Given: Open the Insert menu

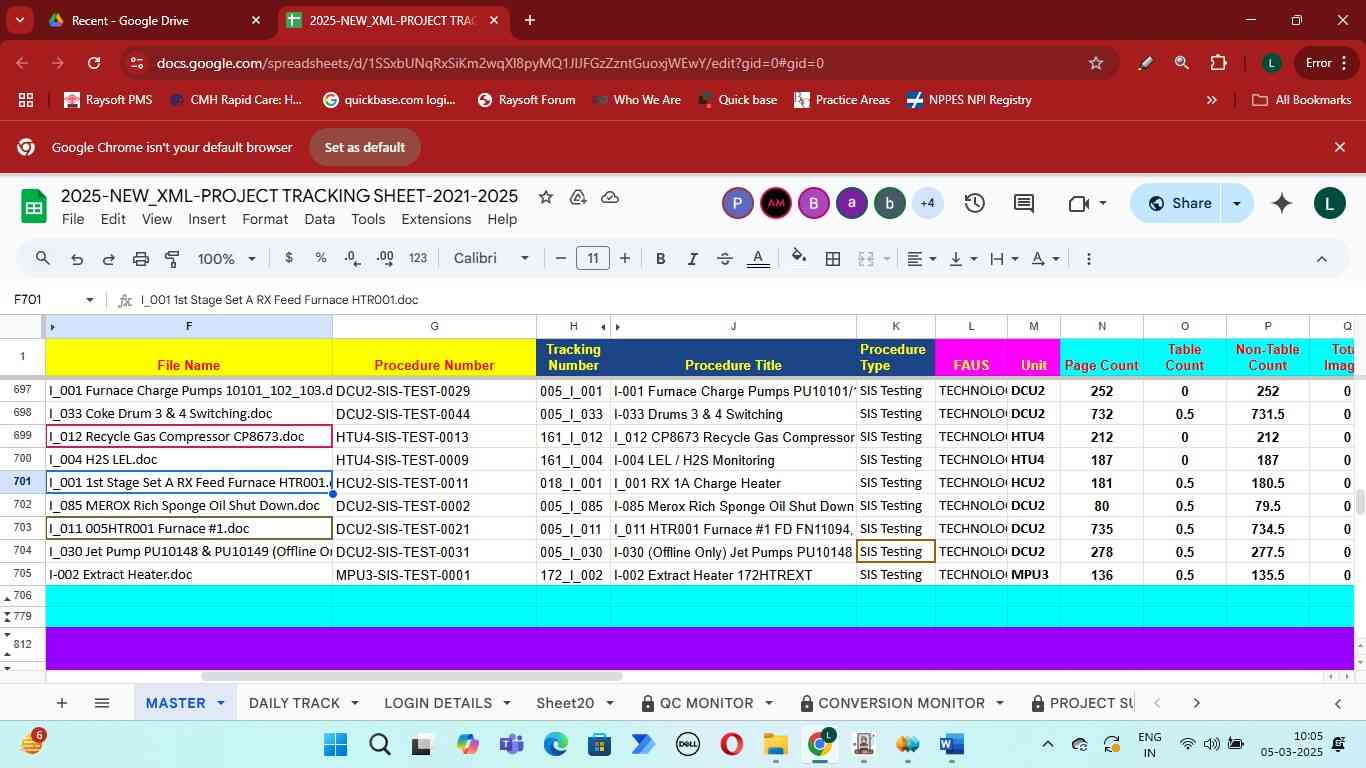Looking at the screenshot, I should [207, 219].
